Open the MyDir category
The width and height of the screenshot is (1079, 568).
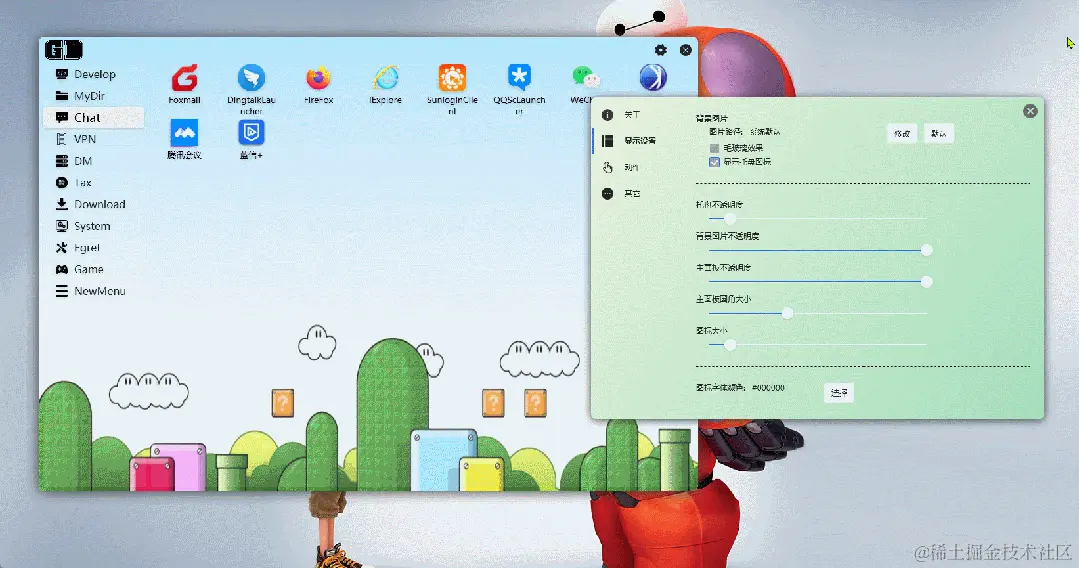pyautogui.click(x=94, y=96)
